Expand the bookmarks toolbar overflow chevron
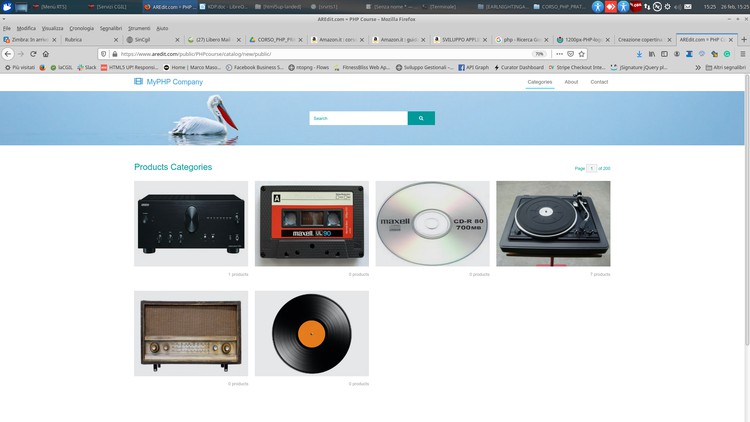 tap(698, 67)
